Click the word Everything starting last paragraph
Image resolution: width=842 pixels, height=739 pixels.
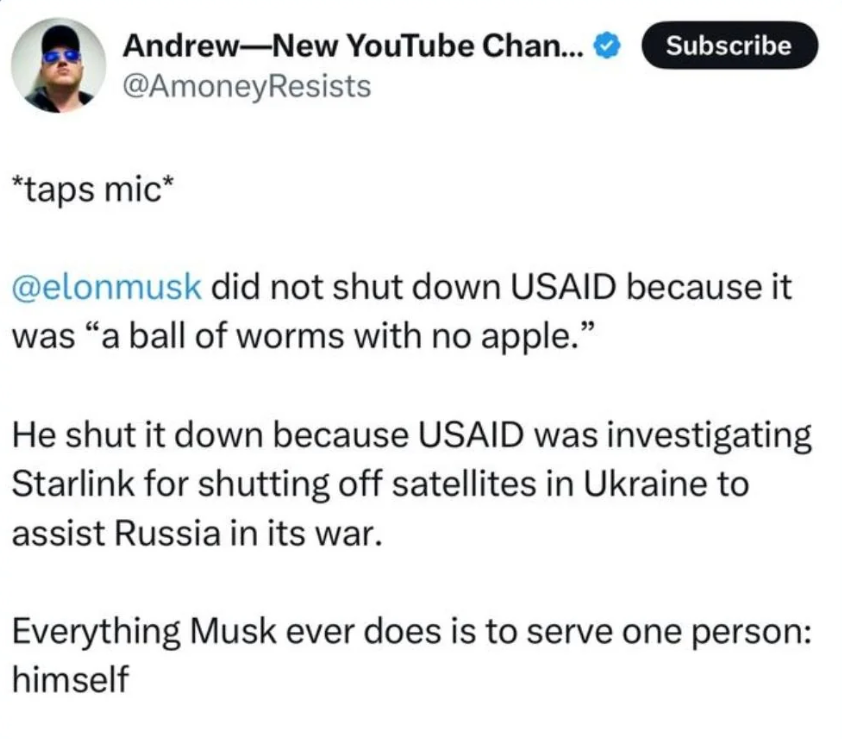(96, 632)
